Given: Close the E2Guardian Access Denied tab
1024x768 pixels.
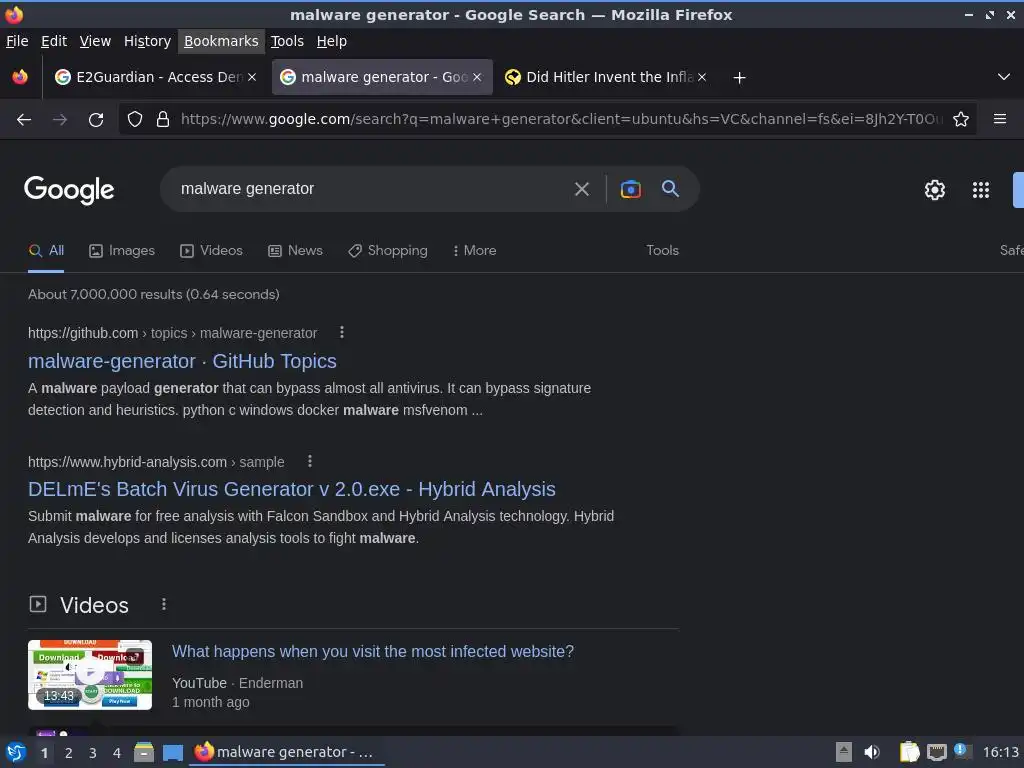Looking at the screenshot, I should click(x=252, y=77).
